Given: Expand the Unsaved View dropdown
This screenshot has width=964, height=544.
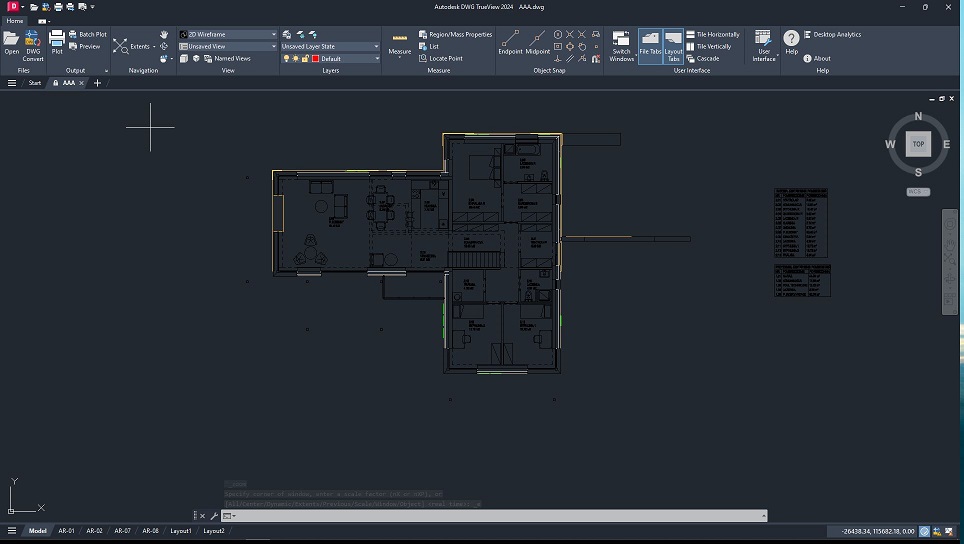Looking at the screenshot, I should pyautogui.click(x=274, y=46).
